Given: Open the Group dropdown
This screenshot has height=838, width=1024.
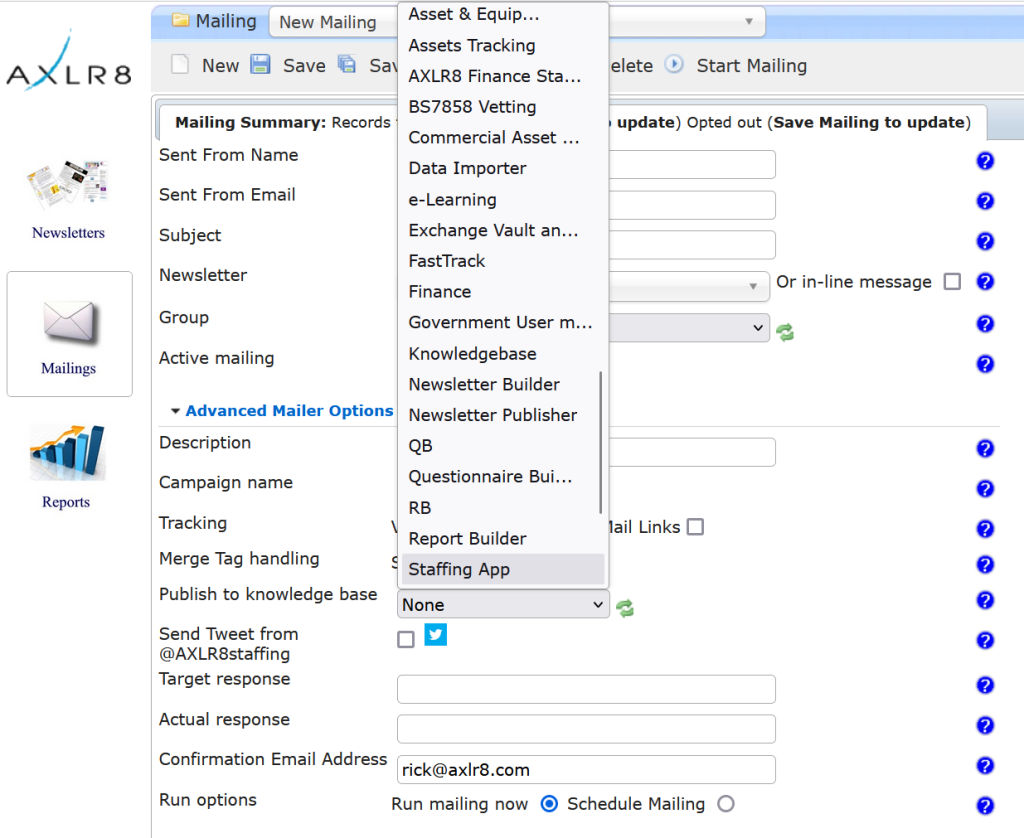Looking at the screenshot, I should [x=689, y=327].
